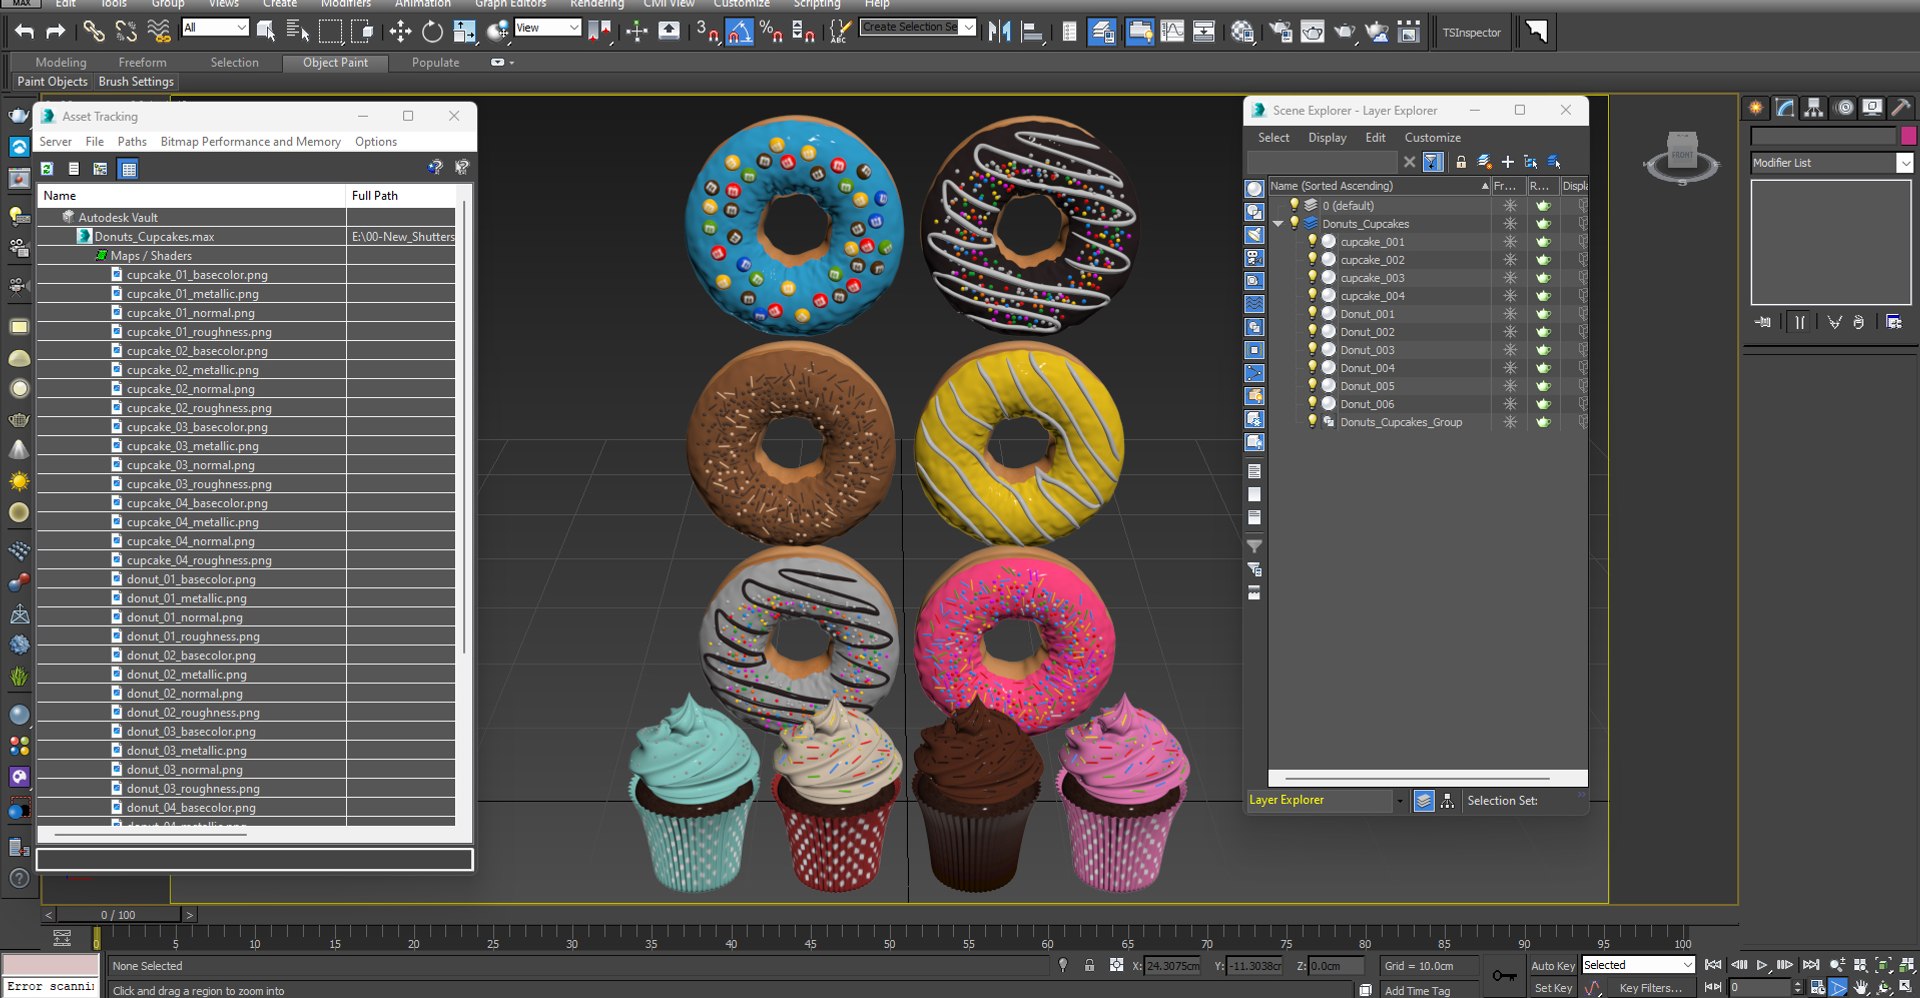
Task: Toggle Renderable teapot for cupcake_003
Action: pyautogui.click(x=1543, y=278)
